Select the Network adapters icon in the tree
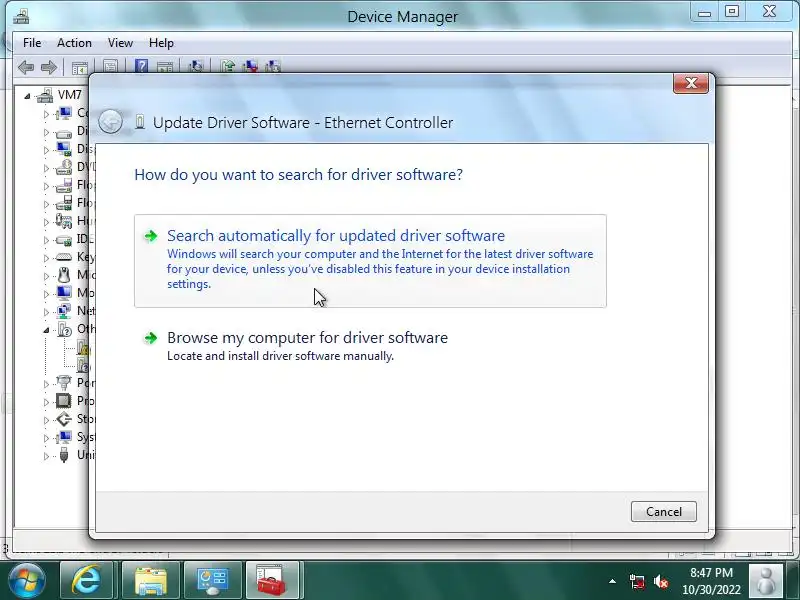The height and width of the screenshot is (600, 800). (64, 311)
